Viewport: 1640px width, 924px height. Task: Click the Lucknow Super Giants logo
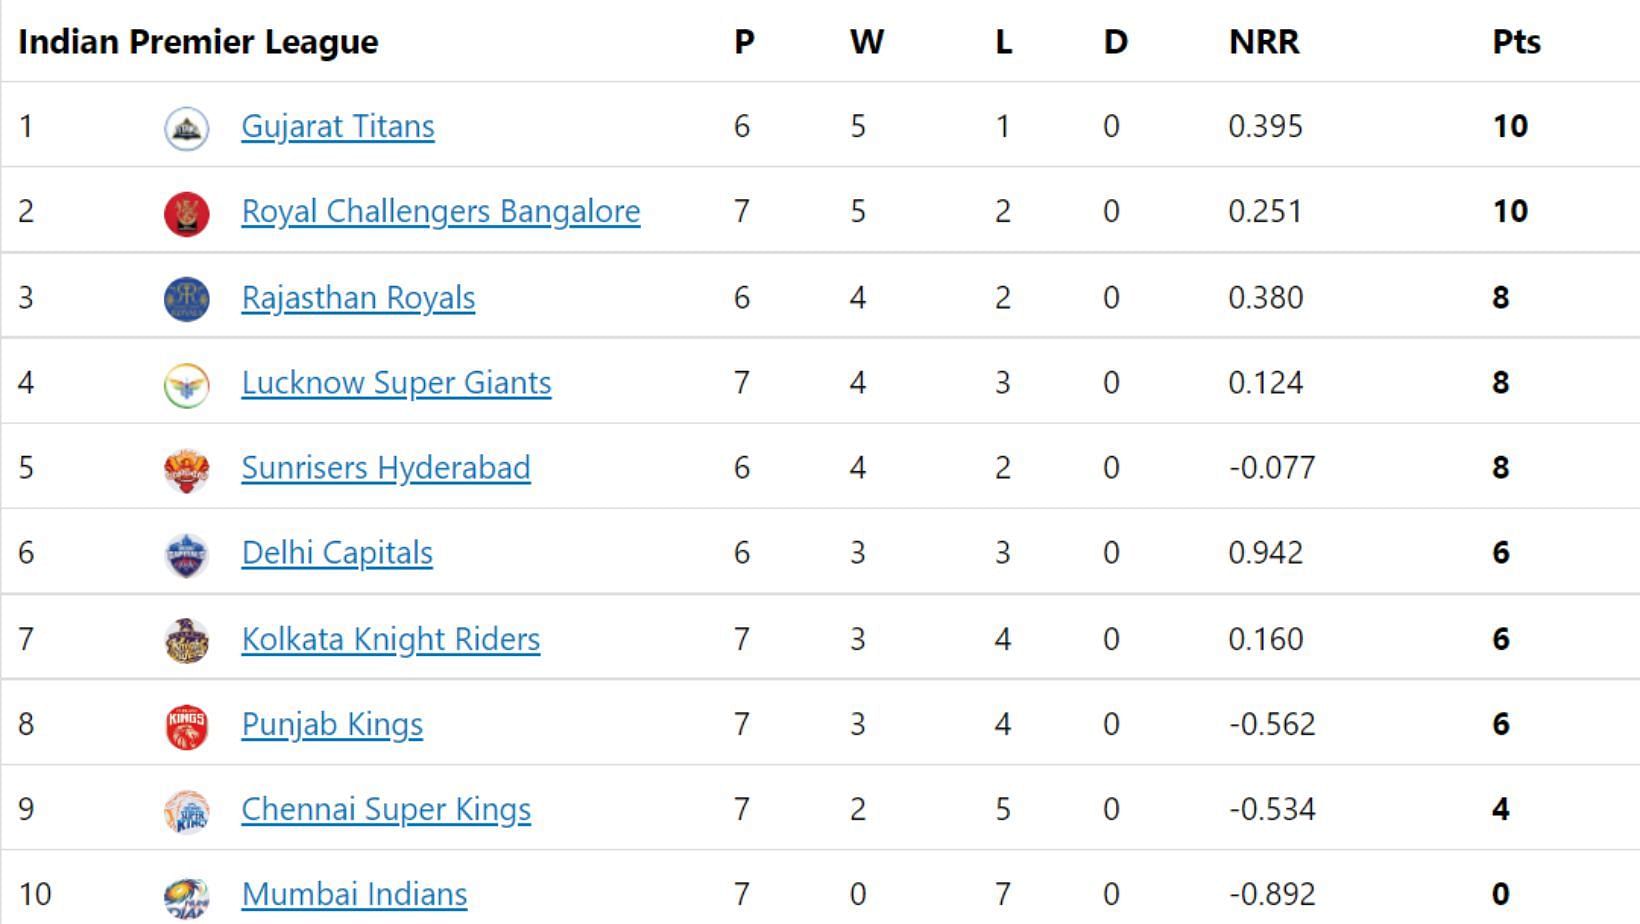[x=187, y=385]
